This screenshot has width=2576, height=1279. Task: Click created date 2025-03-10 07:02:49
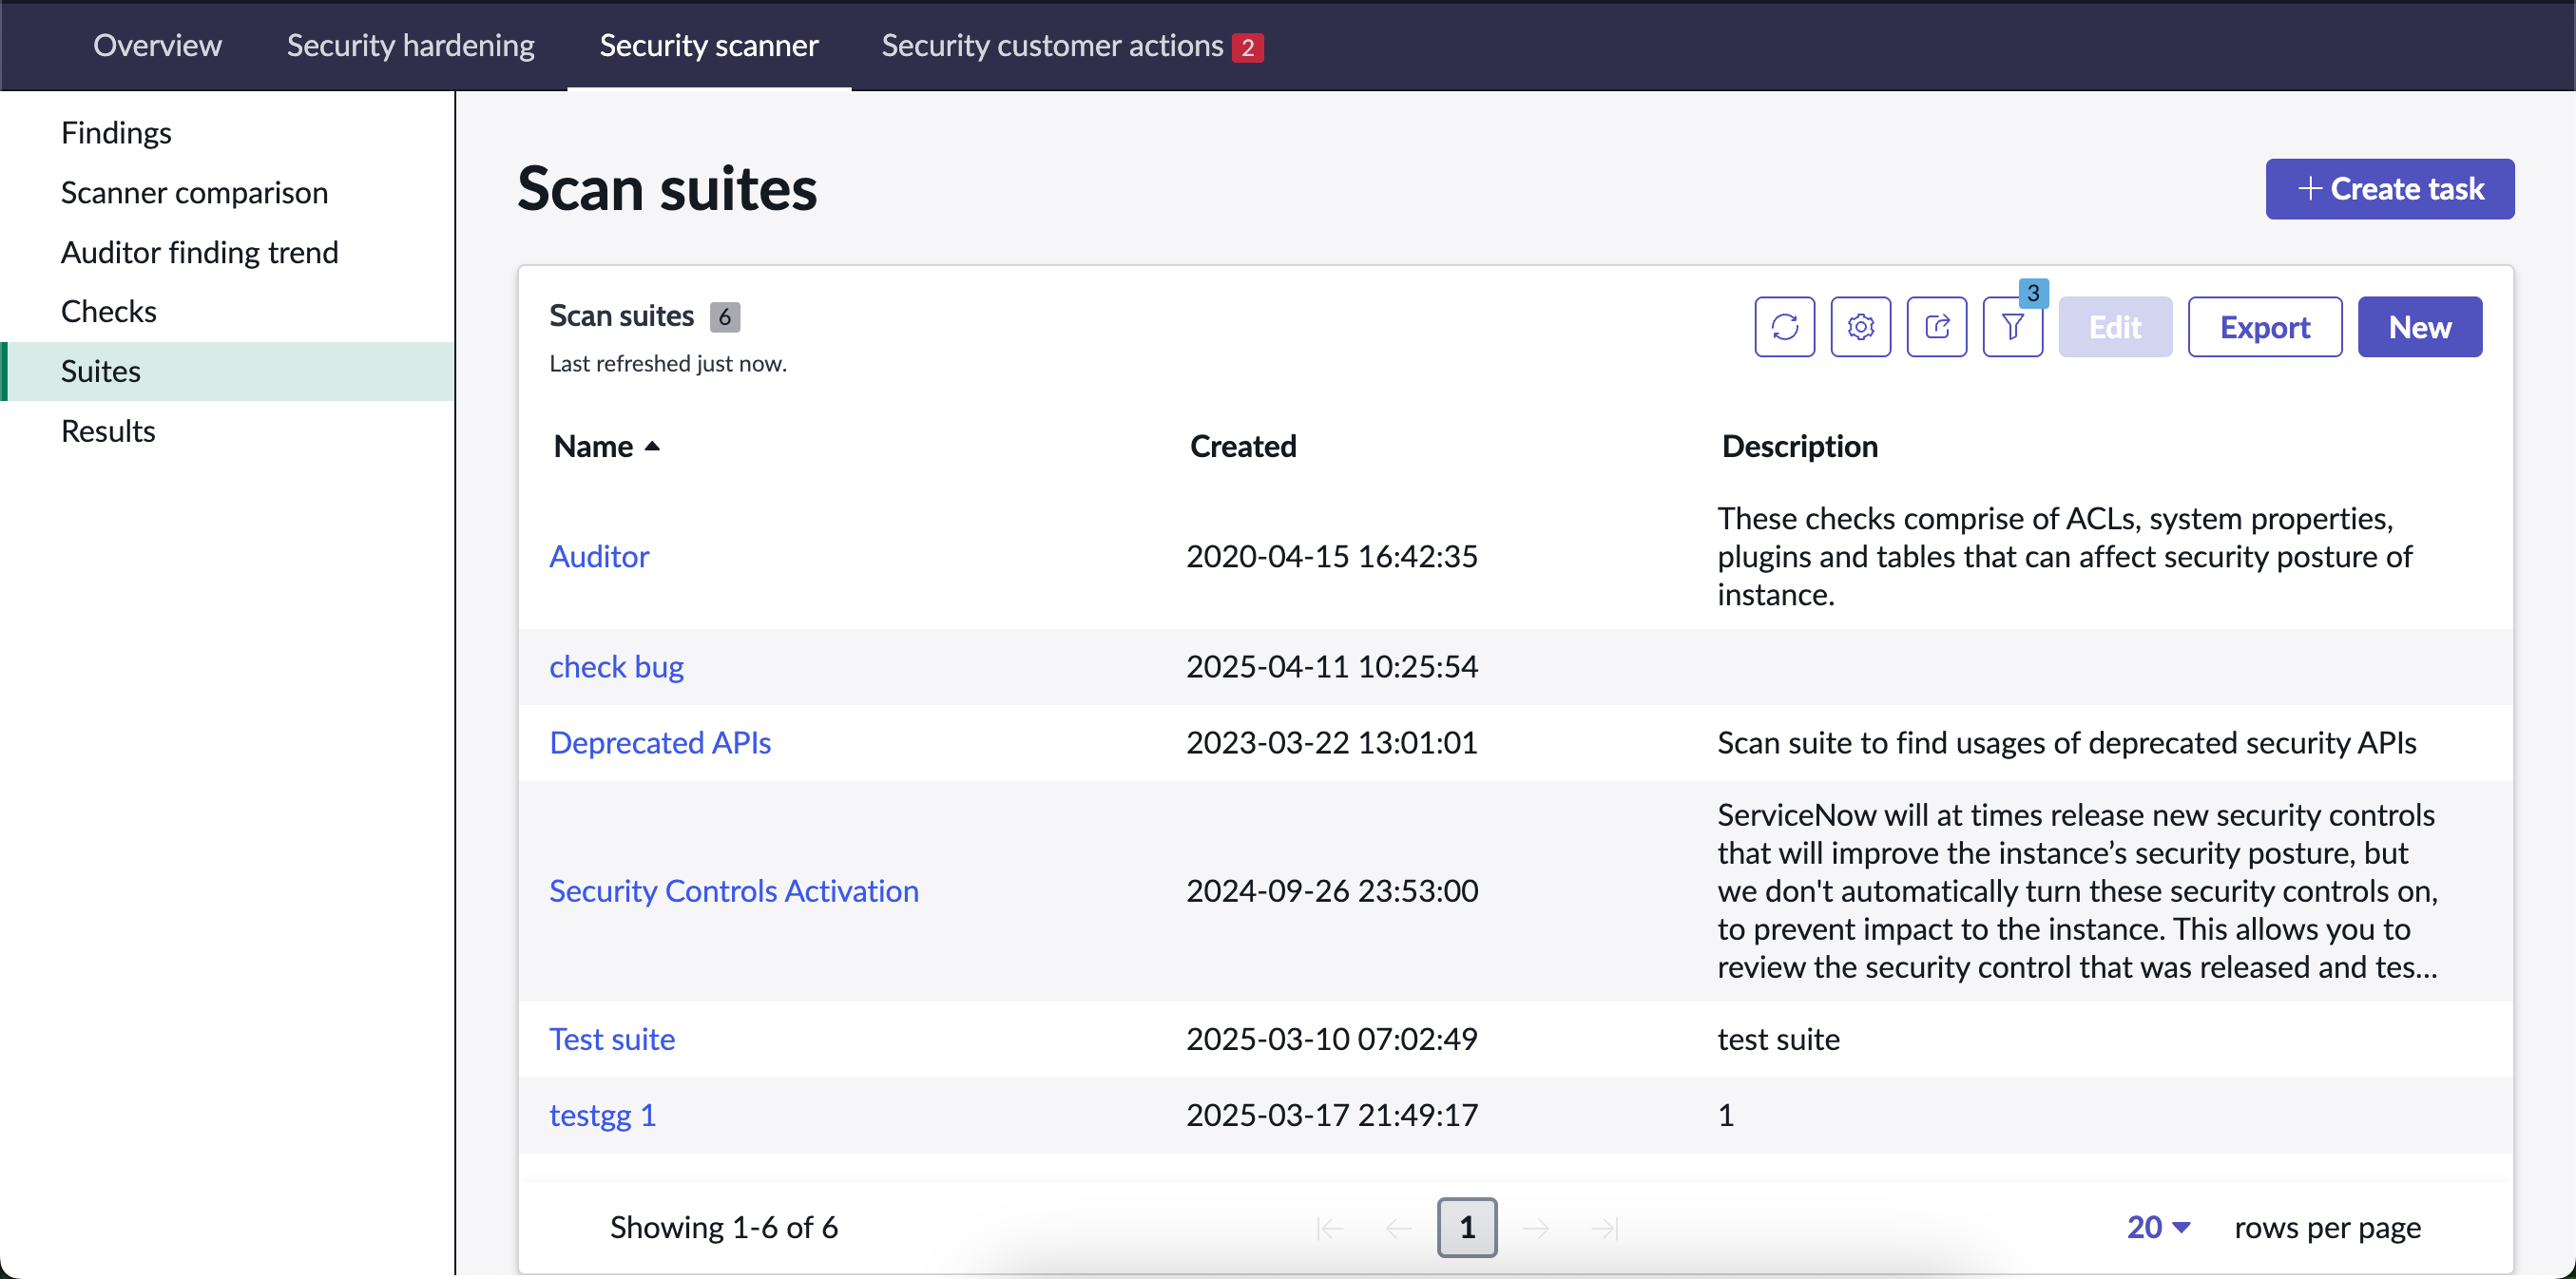(1332, 1039)
